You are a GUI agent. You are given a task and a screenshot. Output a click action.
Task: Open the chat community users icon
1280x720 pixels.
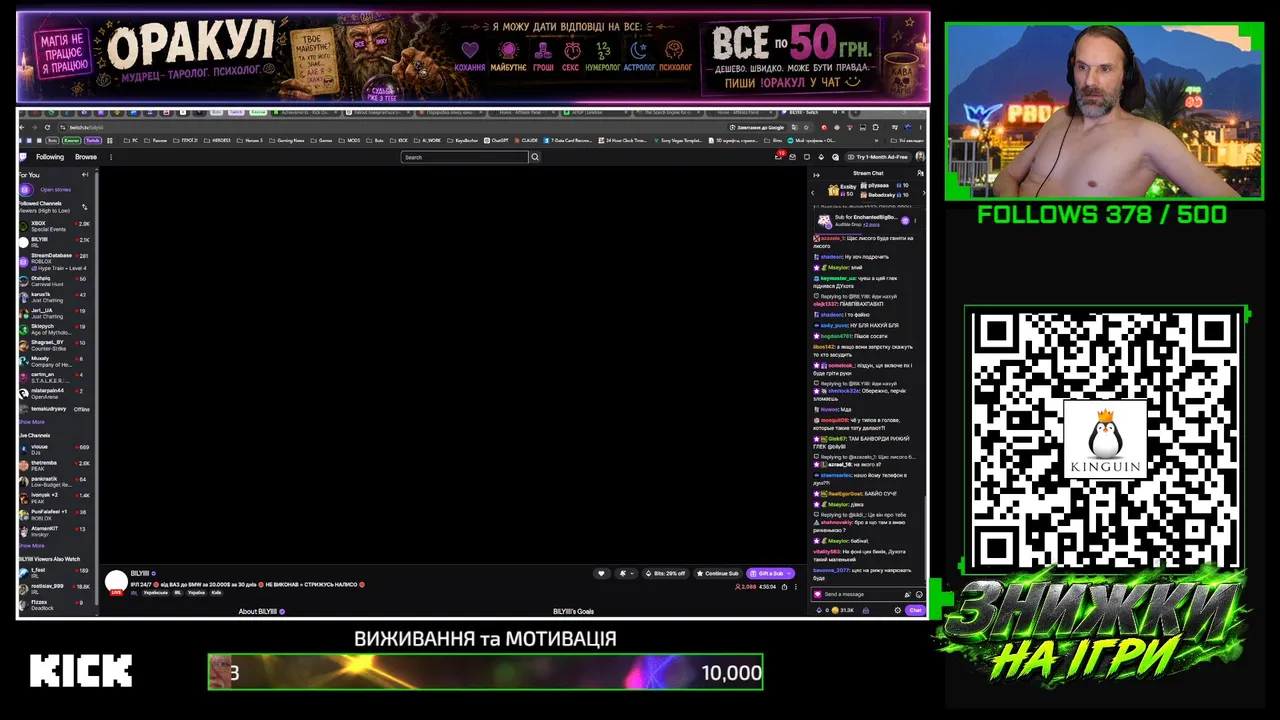[x=920, y=174]
